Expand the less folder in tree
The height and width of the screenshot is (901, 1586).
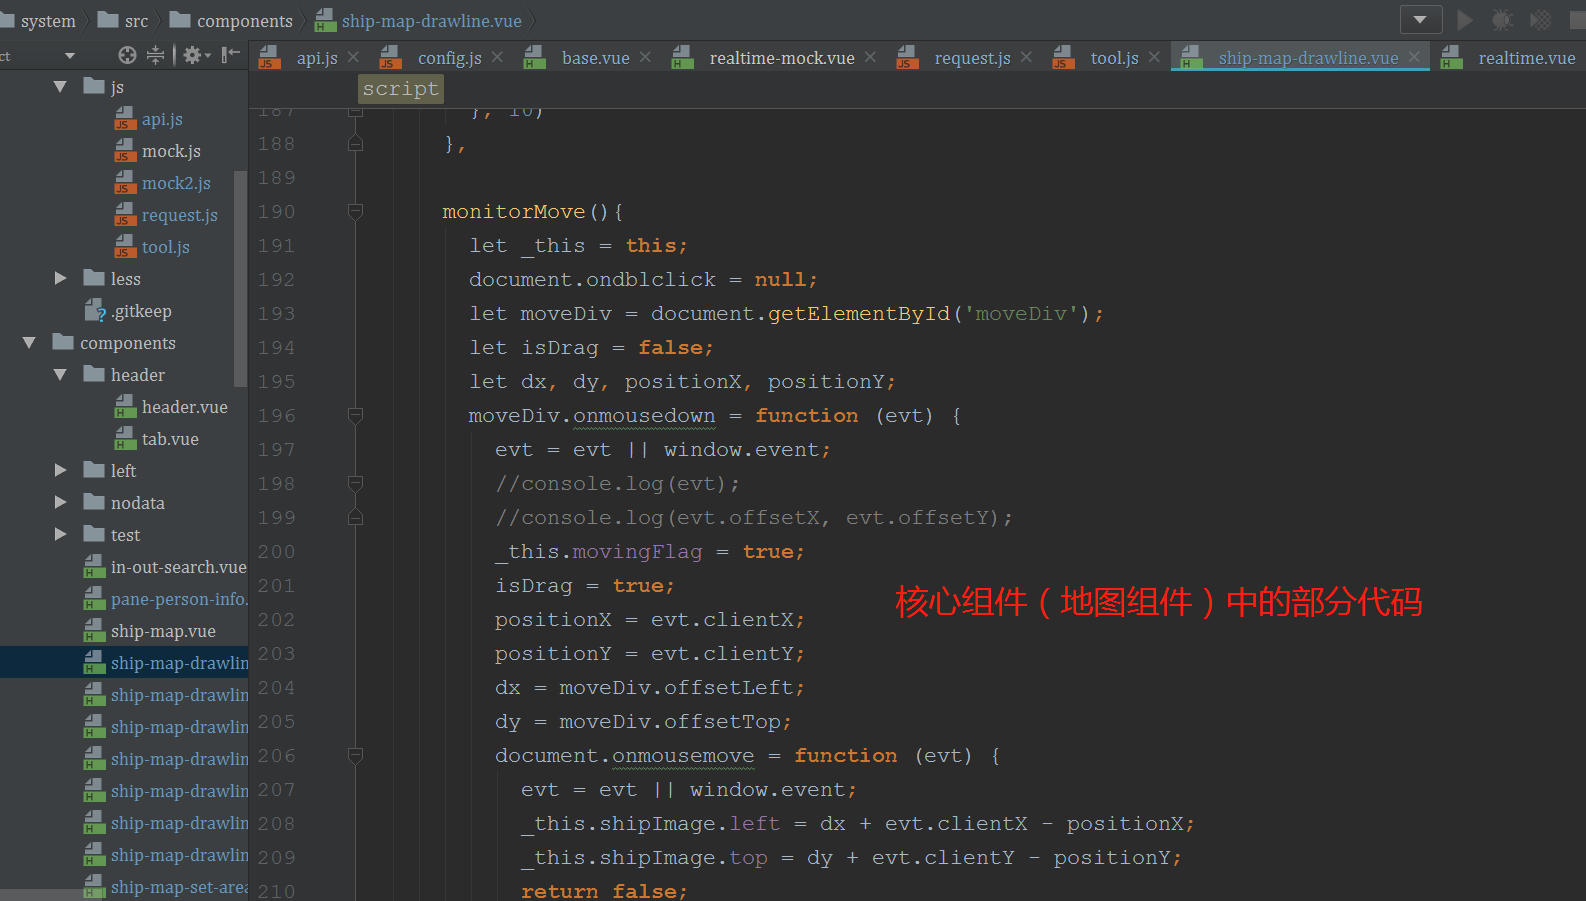(61, 278)
